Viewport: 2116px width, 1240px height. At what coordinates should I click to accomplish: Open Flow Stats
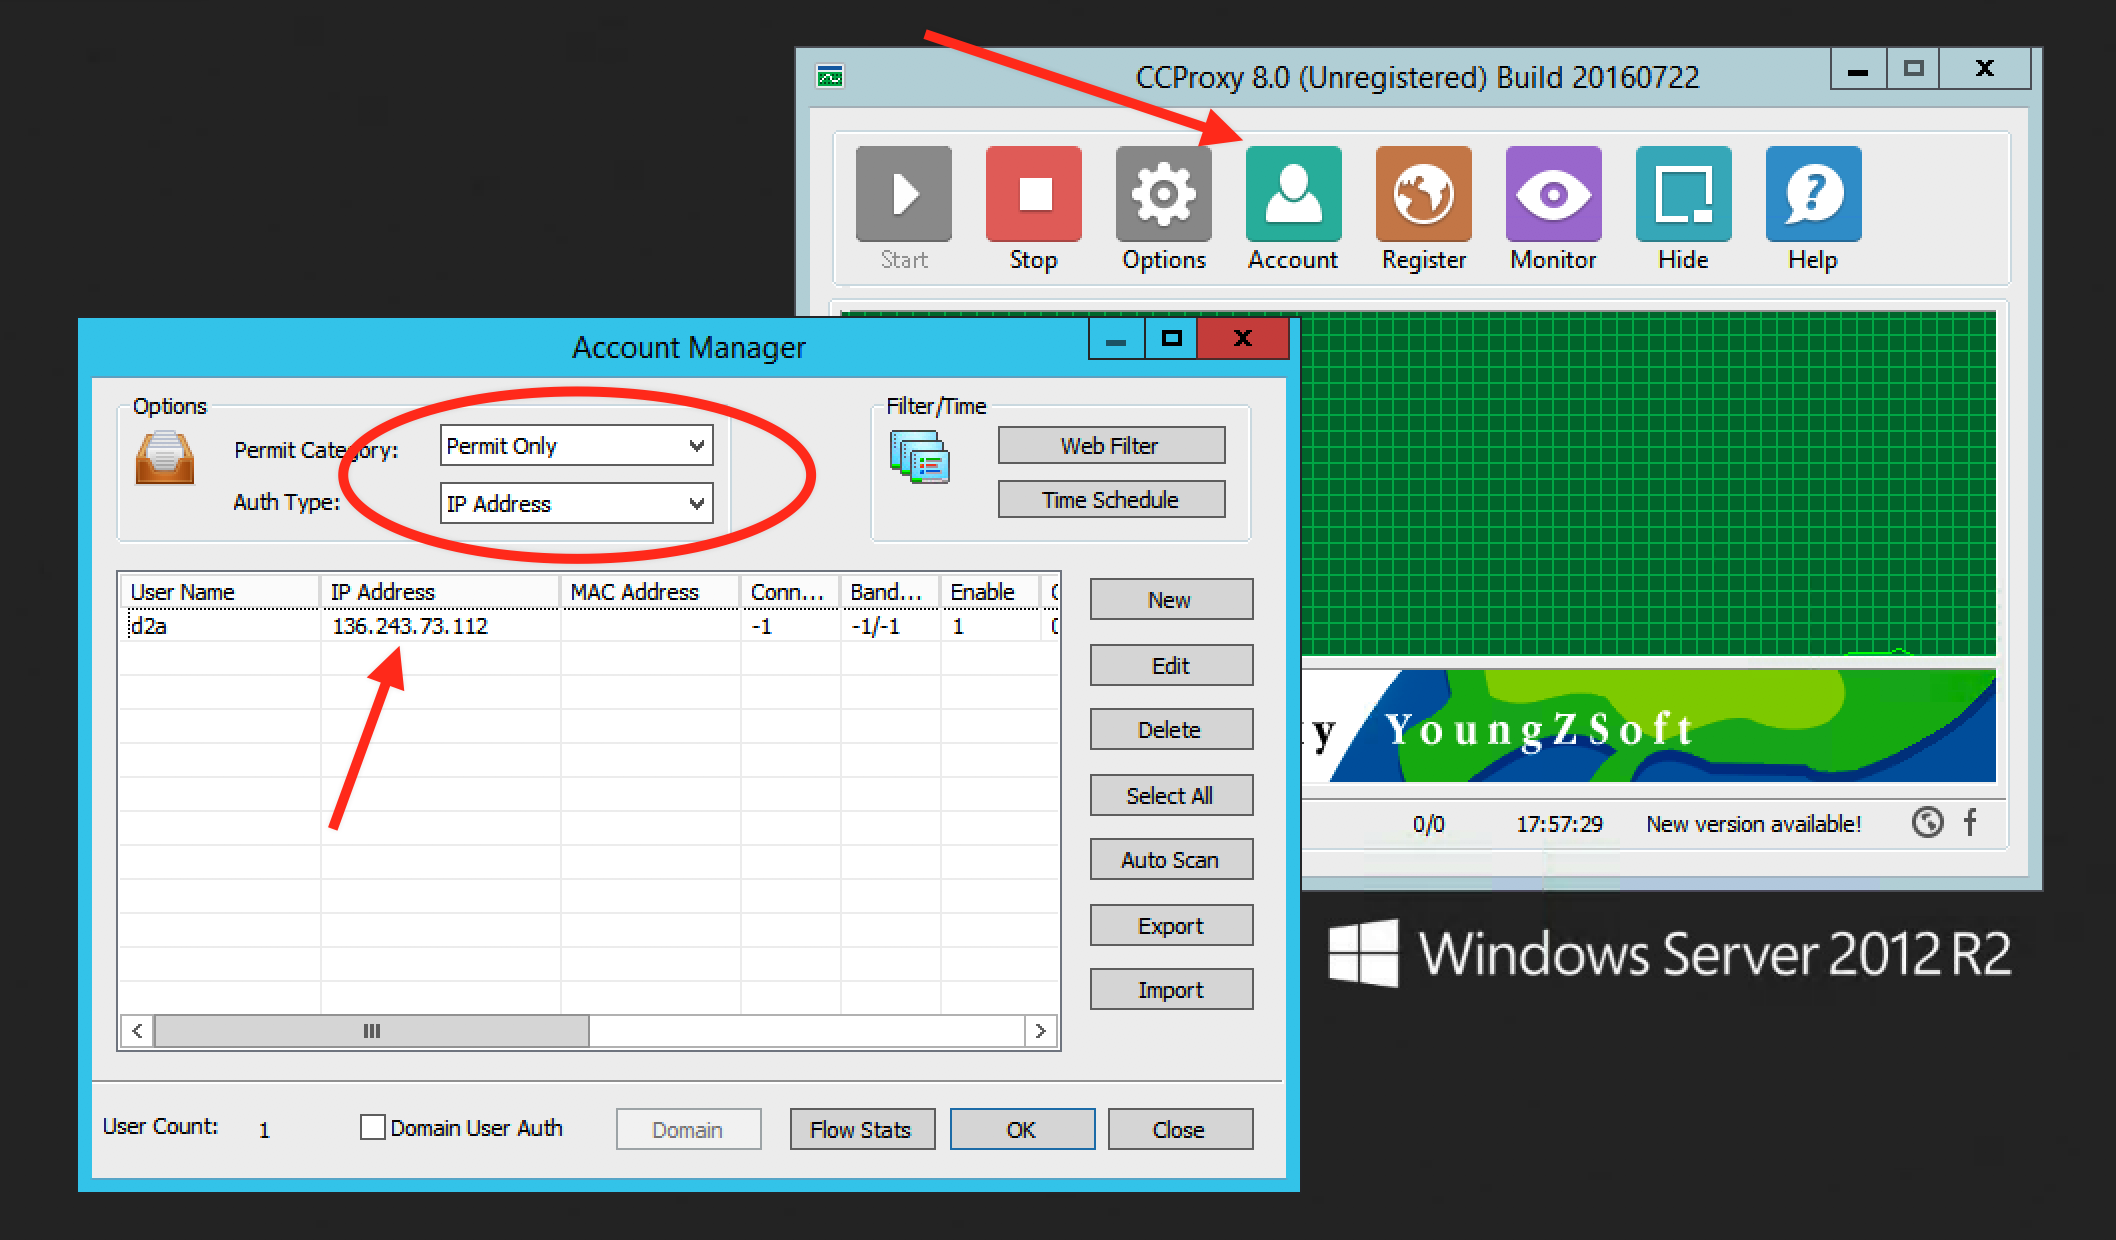click(x=862, y=1129)
